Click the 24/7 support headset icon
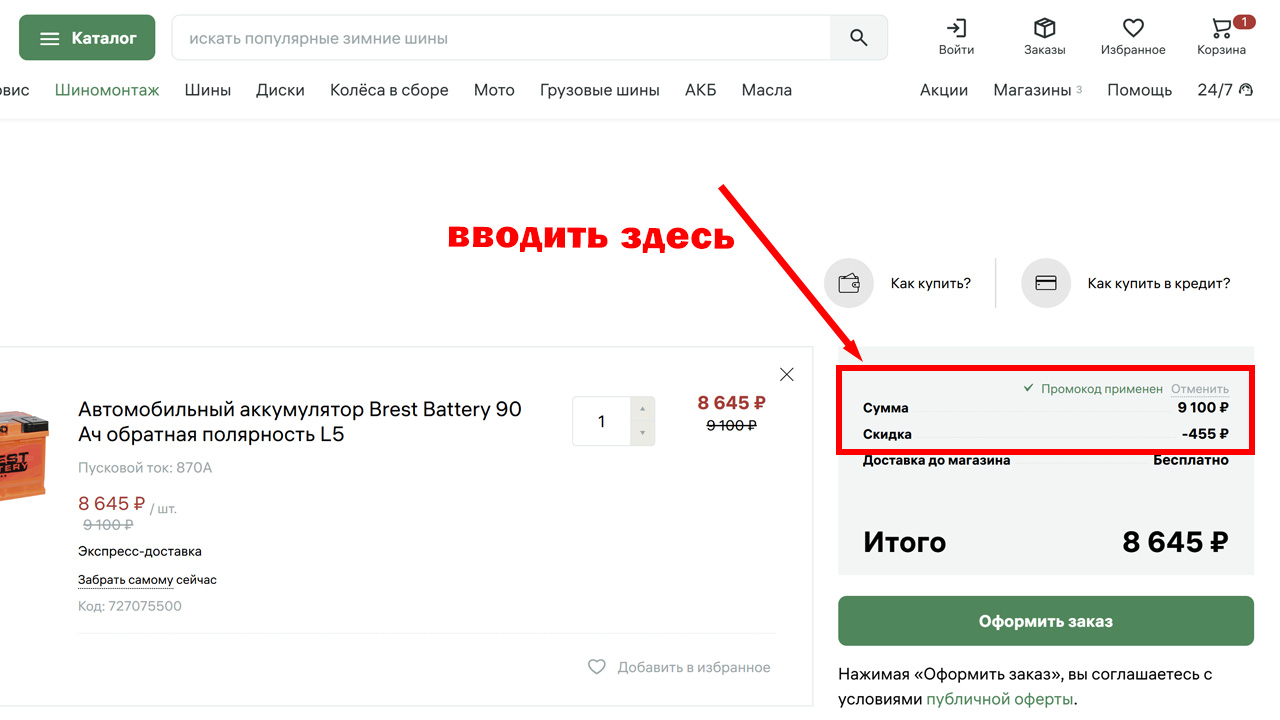Image resolution: width=1280 pixels, height=720 pixels. (x=1245, y=90)
